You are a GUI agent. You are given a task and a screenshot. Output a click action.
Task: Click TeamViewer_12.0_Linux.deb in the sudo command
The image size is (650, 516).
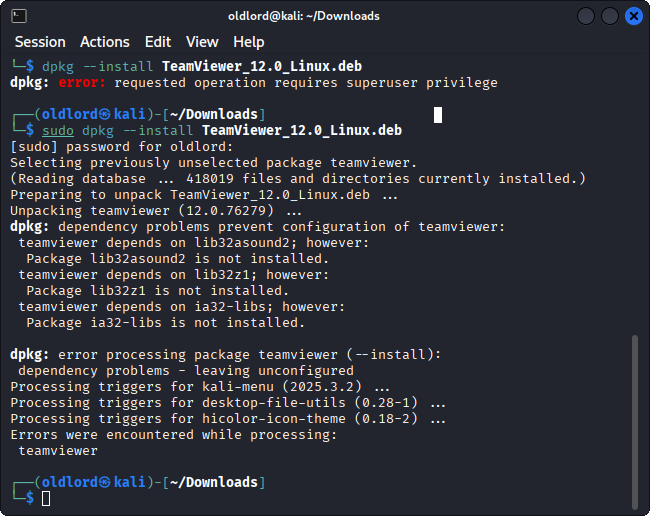[302, 131]
